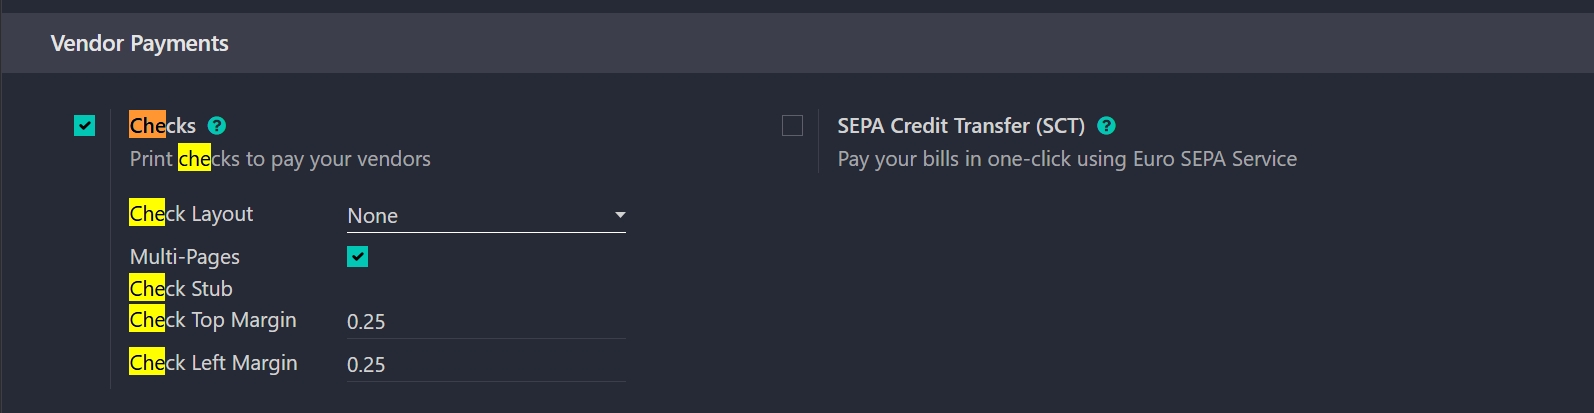This screenshot has width=1594, height=413.
Task: Click the Check Layout dropdown caret arrow
Action: (x=620, y=215)
